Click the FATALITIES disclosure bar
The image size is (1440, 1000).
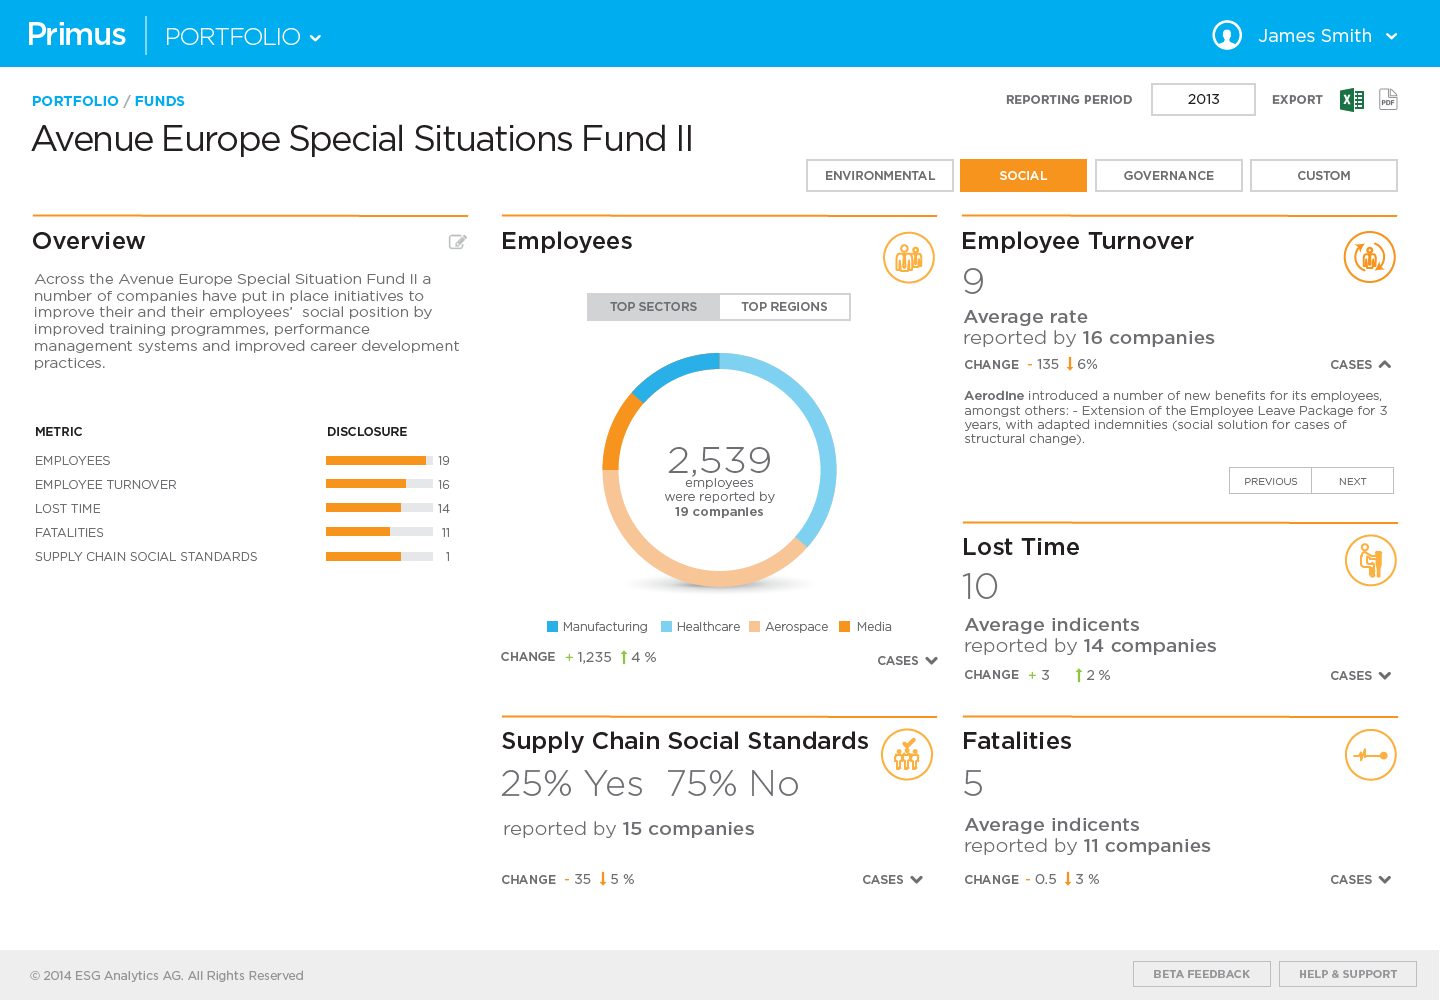tap(379, 532)
